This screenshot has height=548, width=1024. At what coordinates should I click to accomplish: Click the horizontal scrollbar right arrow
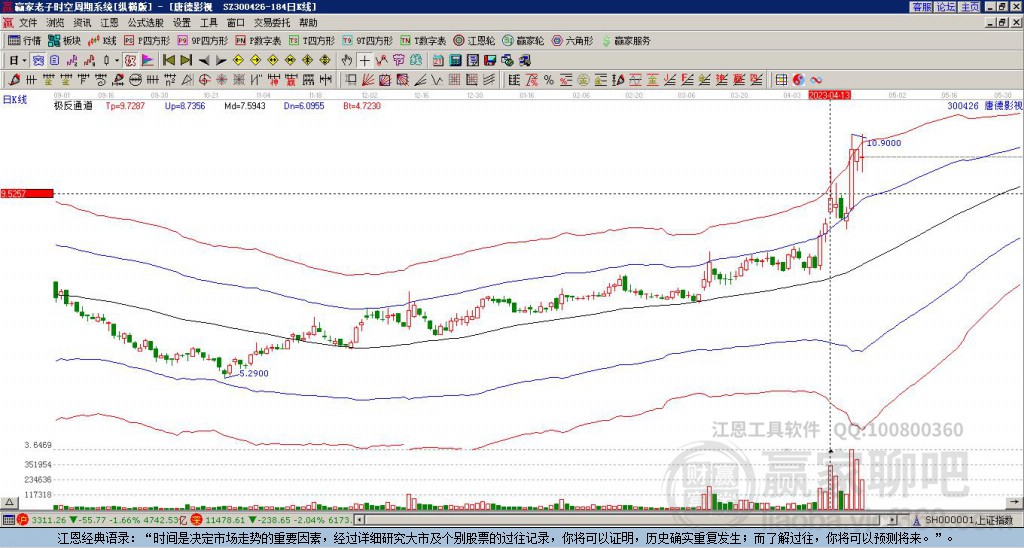click(892, 520)
